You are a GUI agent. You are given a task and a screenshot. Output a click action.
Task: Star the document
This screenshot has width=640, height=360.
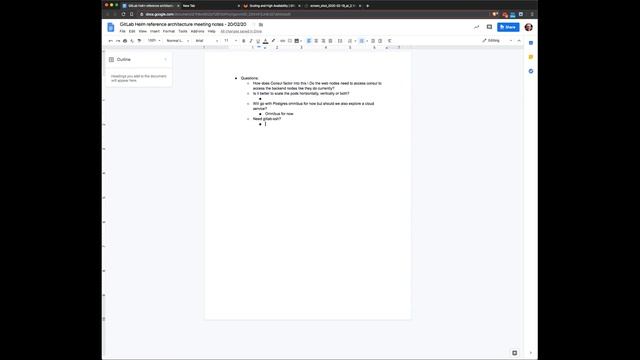coord(253,24)
